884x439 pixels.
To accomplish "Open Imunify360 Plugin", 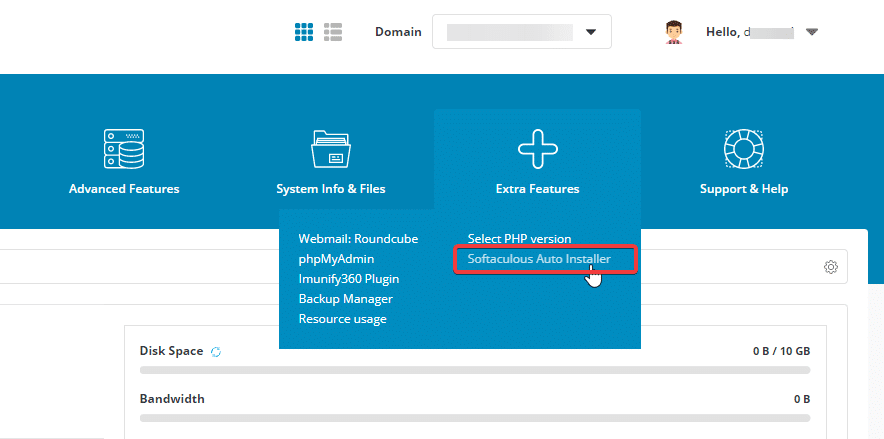I will pos(348,279).
